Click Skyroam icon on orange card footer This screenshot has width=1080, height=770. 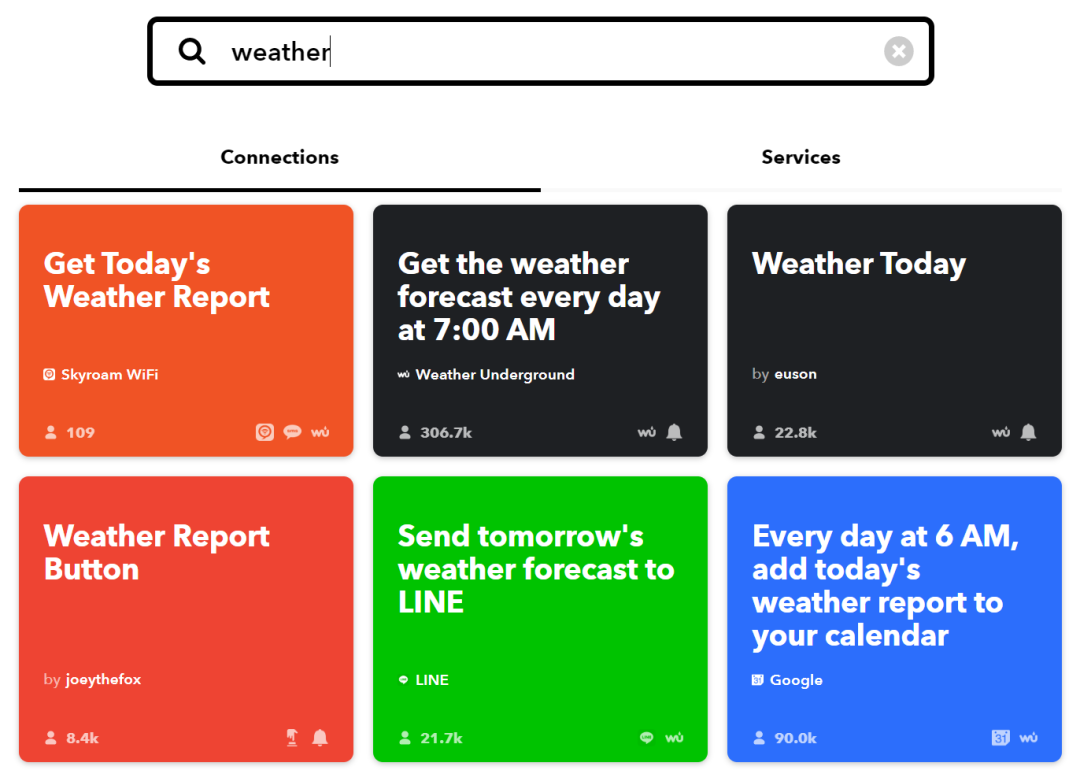[264, 433]
